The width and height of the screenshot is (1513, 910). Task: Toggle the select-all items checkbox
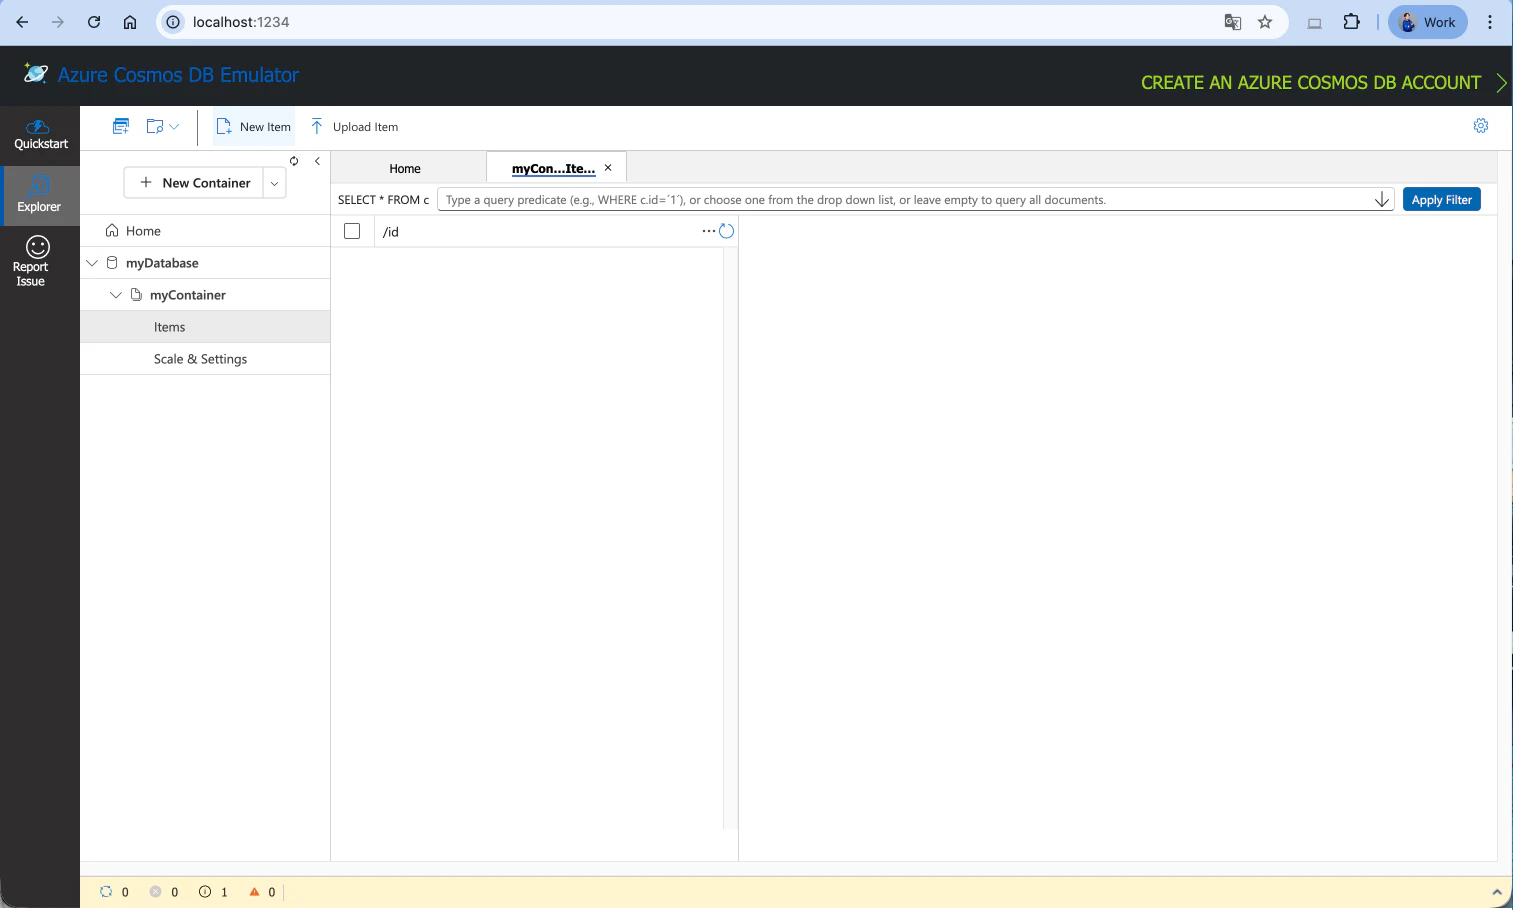(352, 231)
